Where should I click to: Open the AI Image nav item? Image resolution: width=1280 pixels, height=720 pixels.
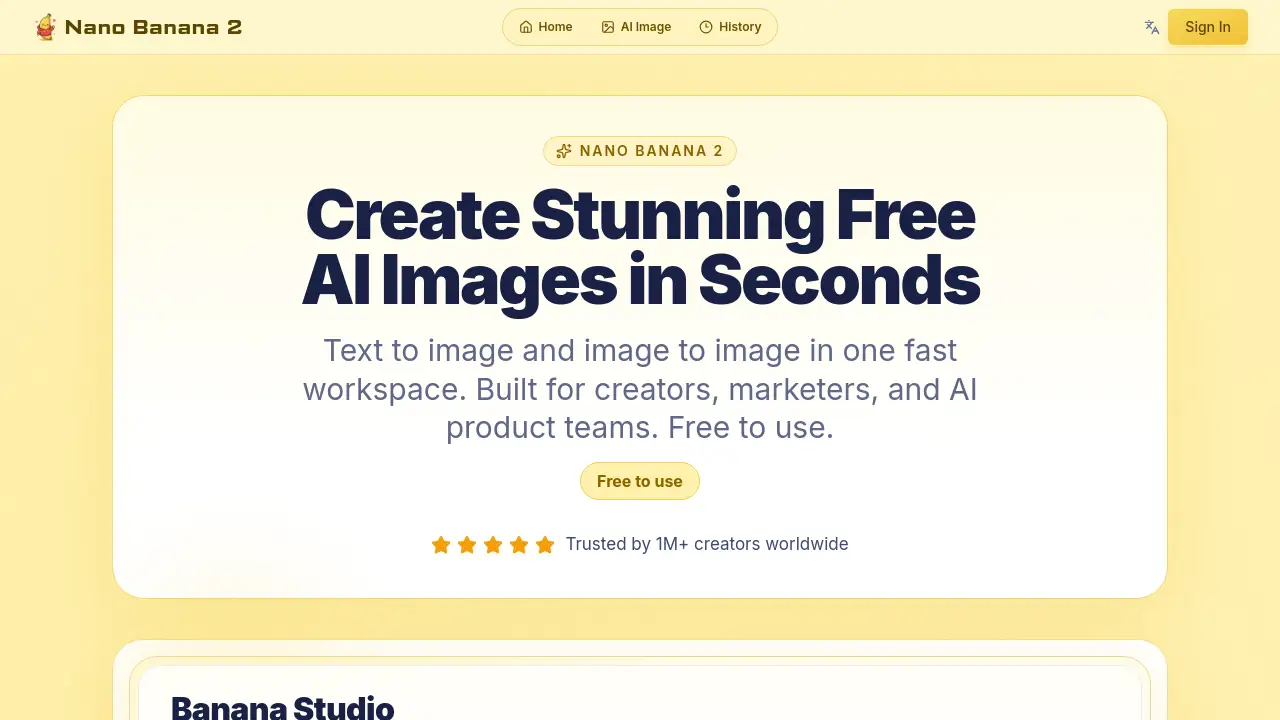[636, 27]
